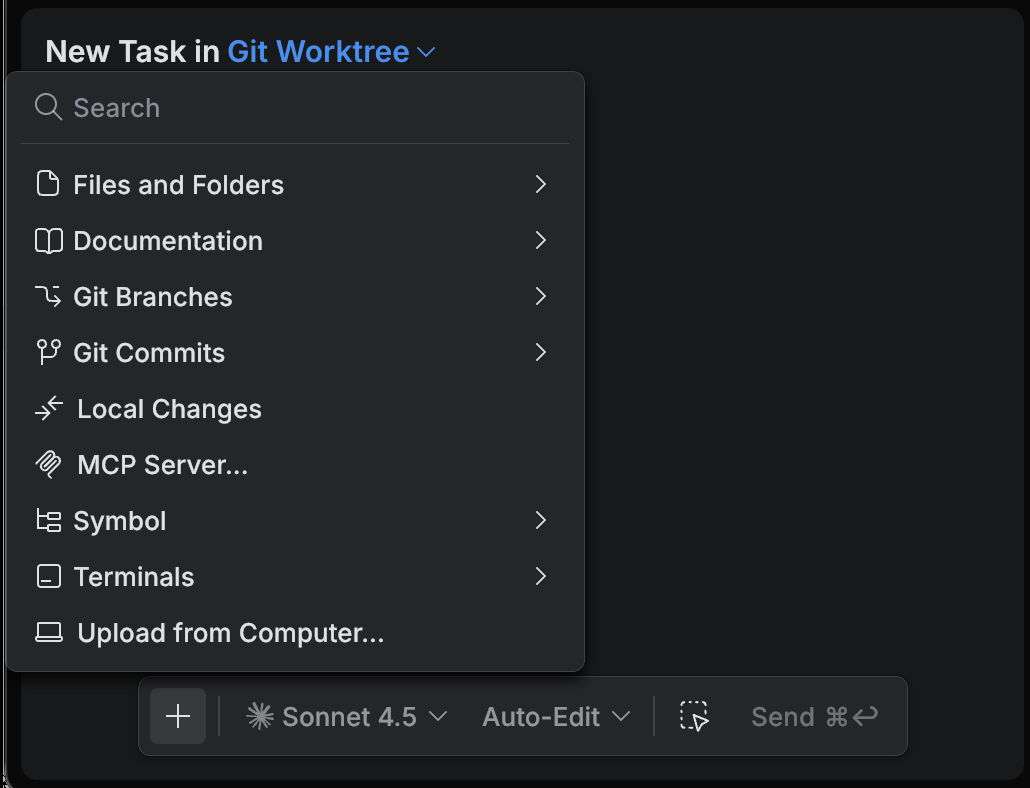
Task: Click the Files and Folders document icon
Action: [x=48, y=184]
